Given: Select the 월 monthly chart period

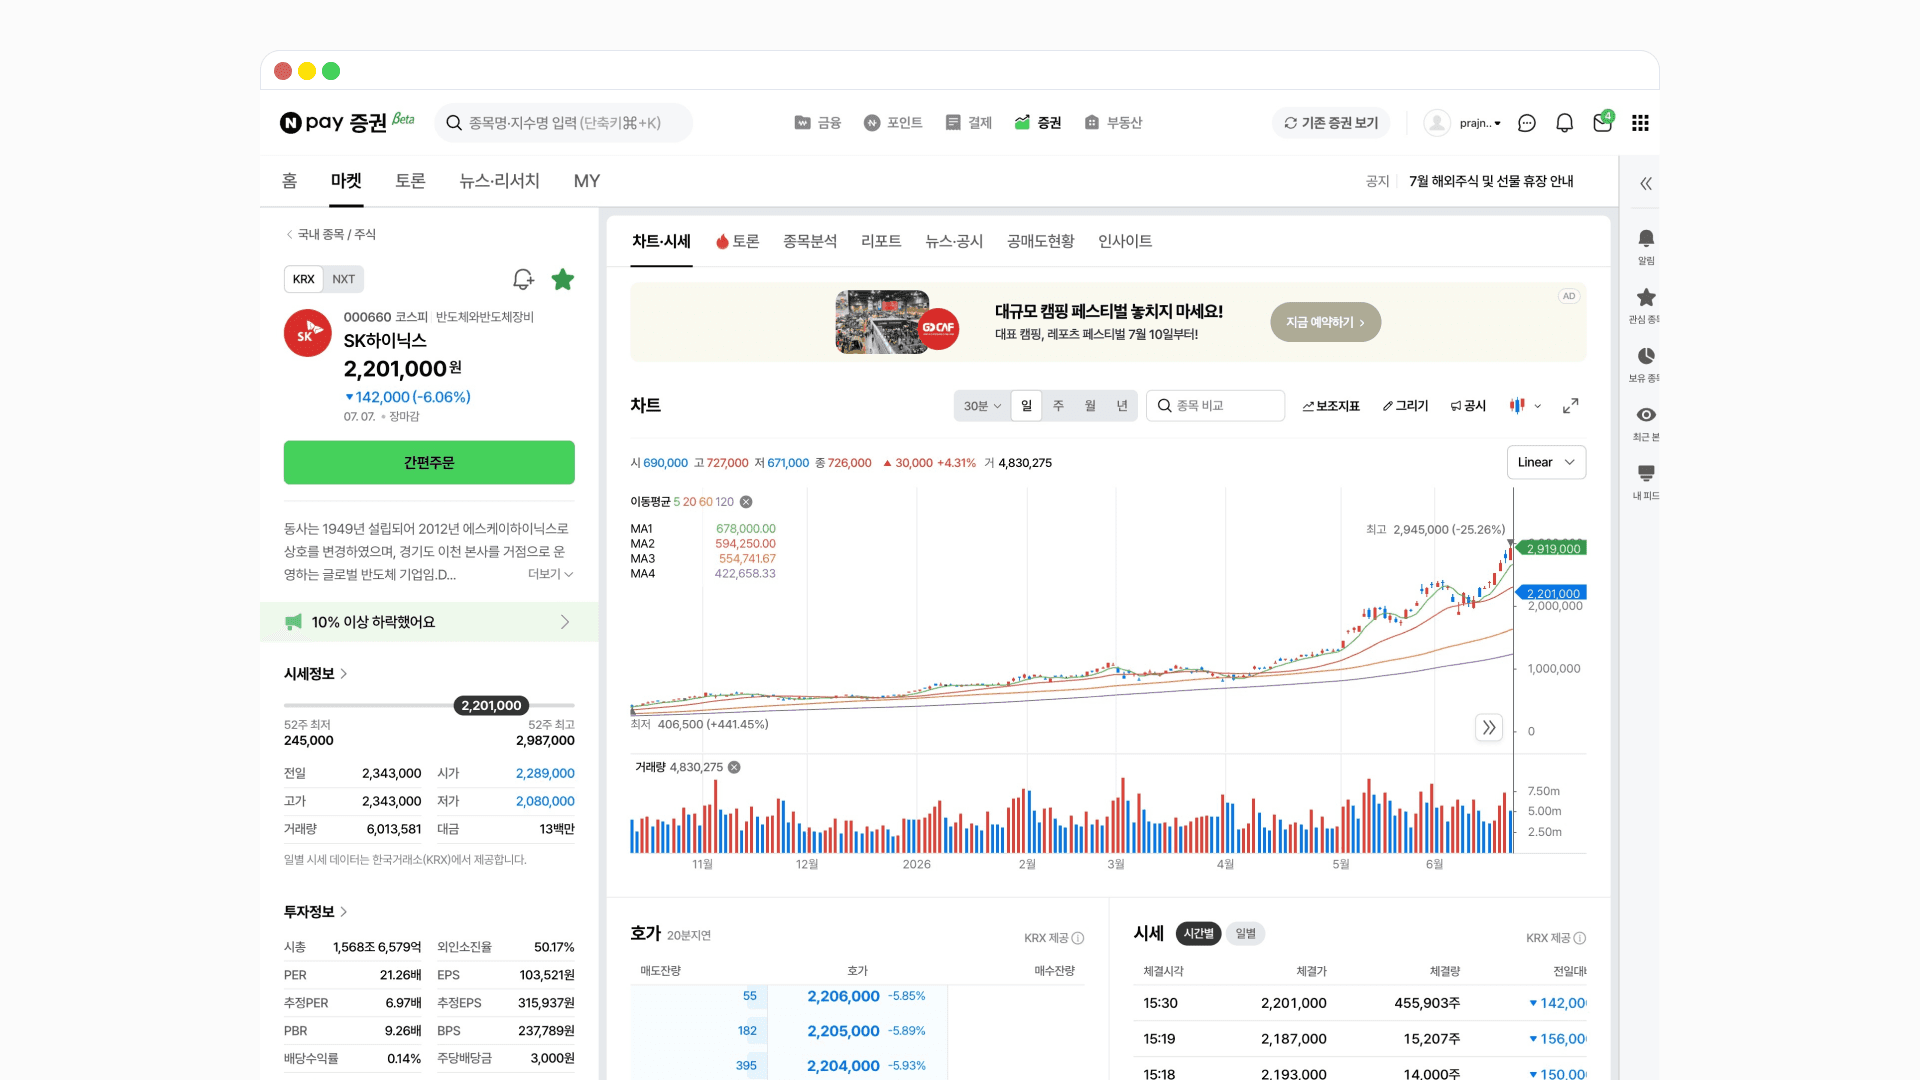Looking at the screenshot, I should (x=1090, y=405).
